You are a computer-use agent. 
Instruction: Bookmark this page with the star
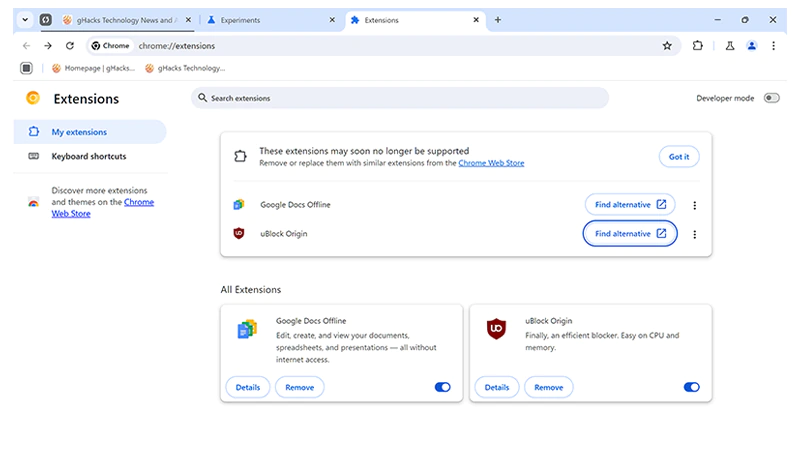(667, 46)
